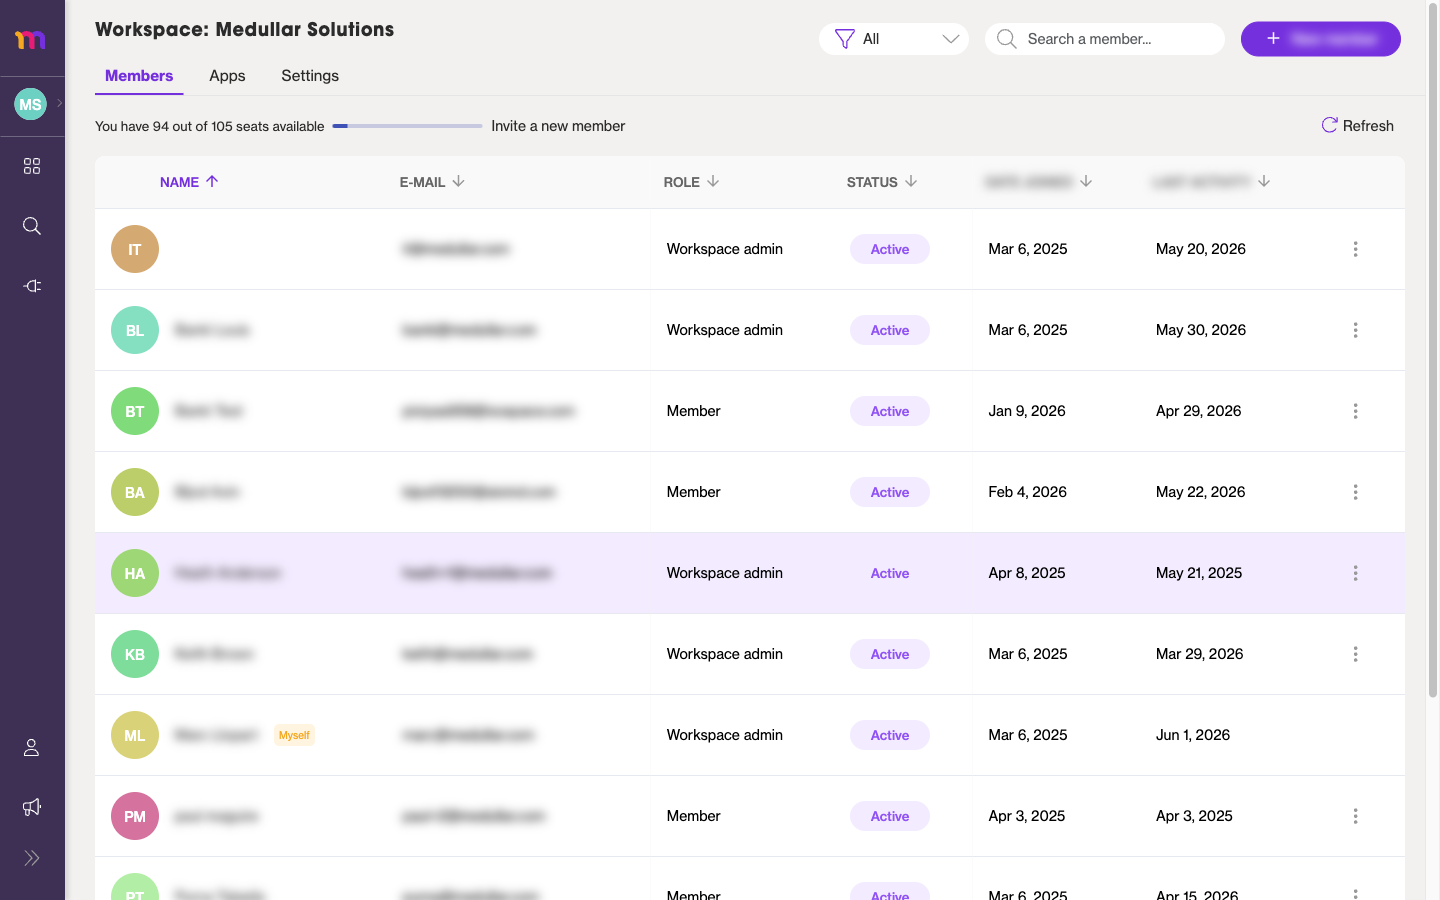Click the Refresh button
Viewport: 1440px width, 900px height.
point(1357,125)
